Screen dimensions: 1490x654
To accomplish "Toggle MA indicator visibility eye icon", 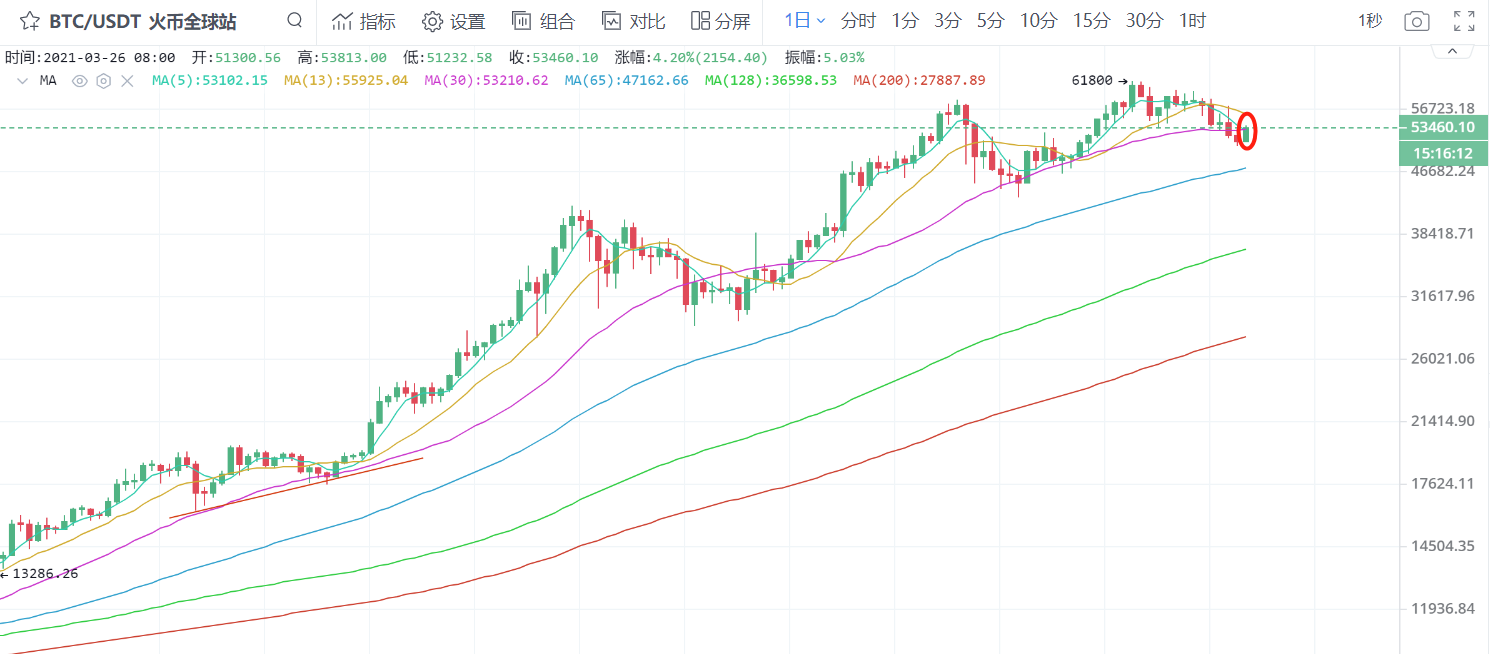I will pos(80,80).
